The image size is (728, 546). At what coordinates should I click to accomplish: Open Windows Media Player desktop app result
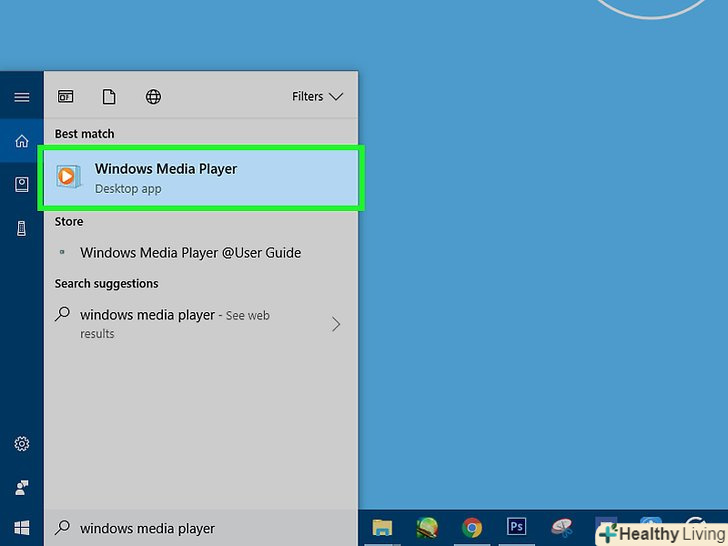200,178
